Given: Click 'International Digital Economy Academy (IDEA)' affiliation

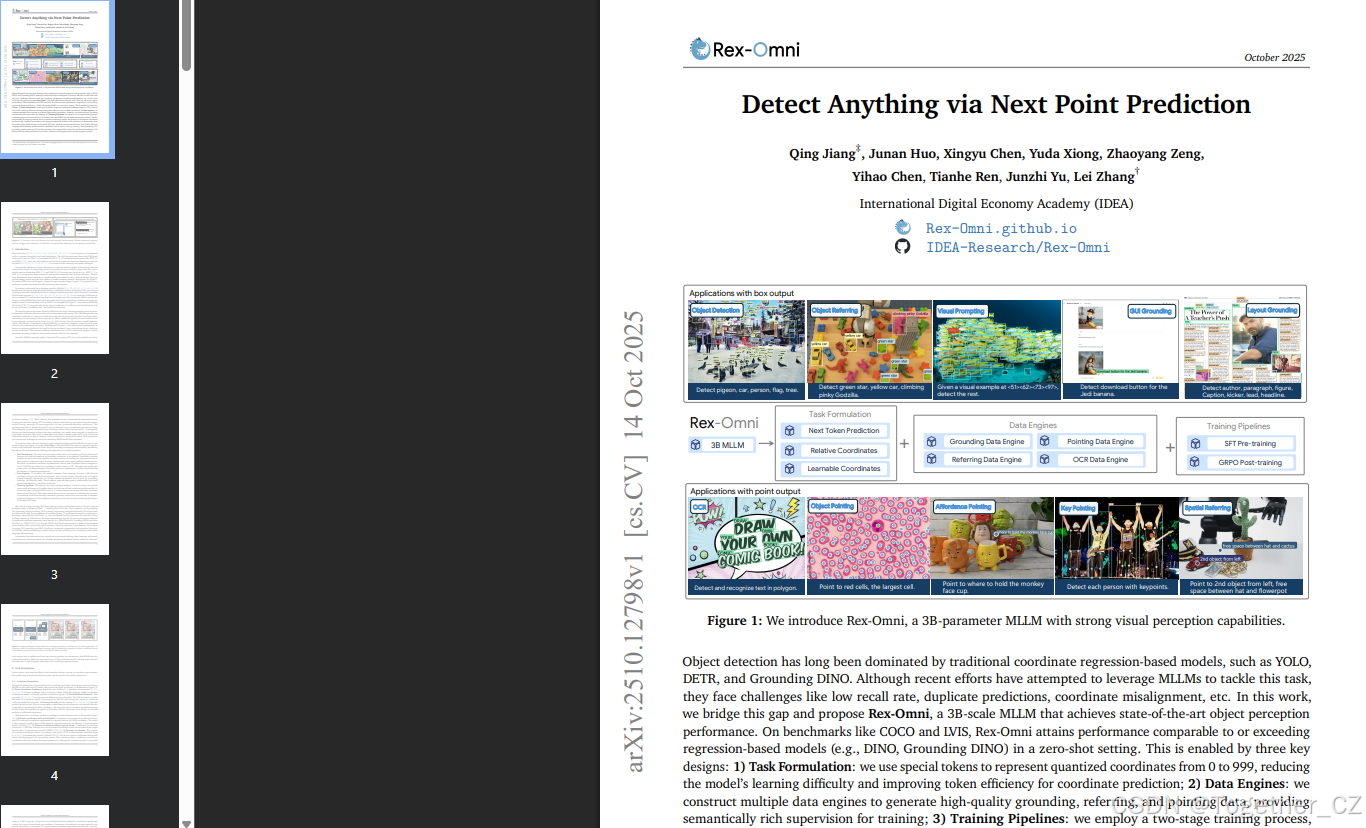Looking at the screenshot, I should coord(996,203).
